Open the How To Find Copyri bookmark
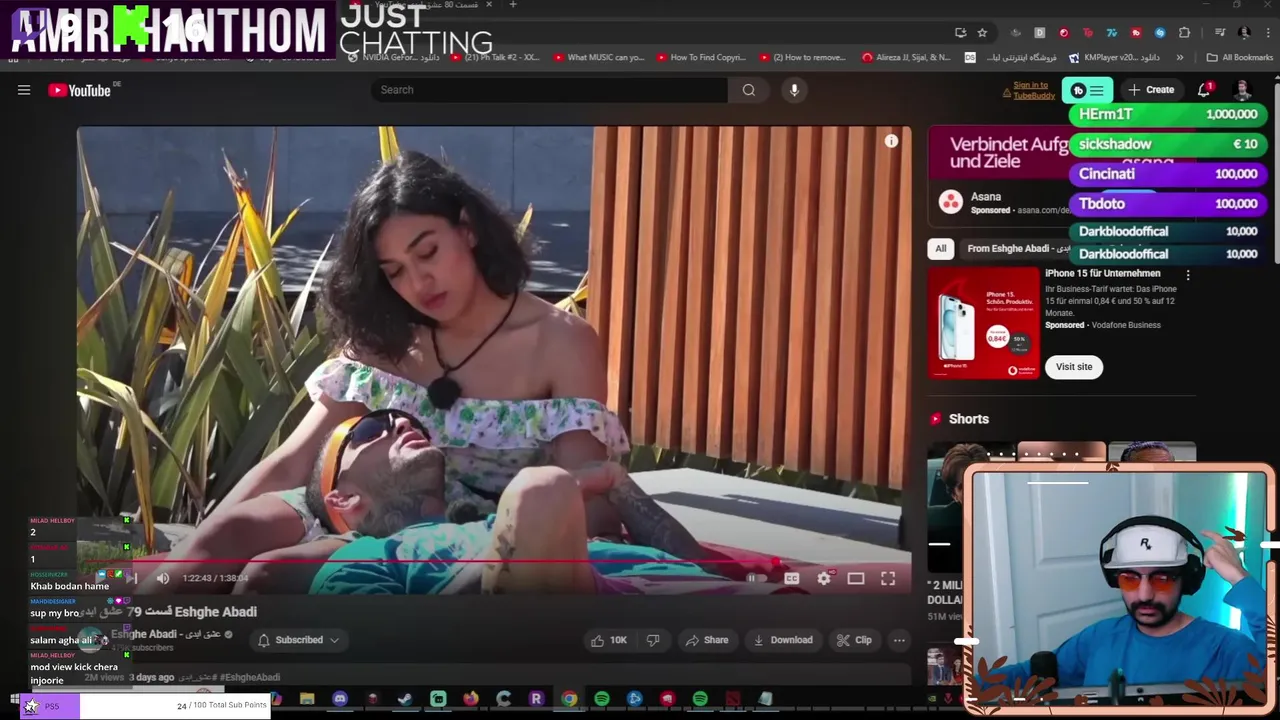Screen dimensions: 1280x720 point(701,57)
